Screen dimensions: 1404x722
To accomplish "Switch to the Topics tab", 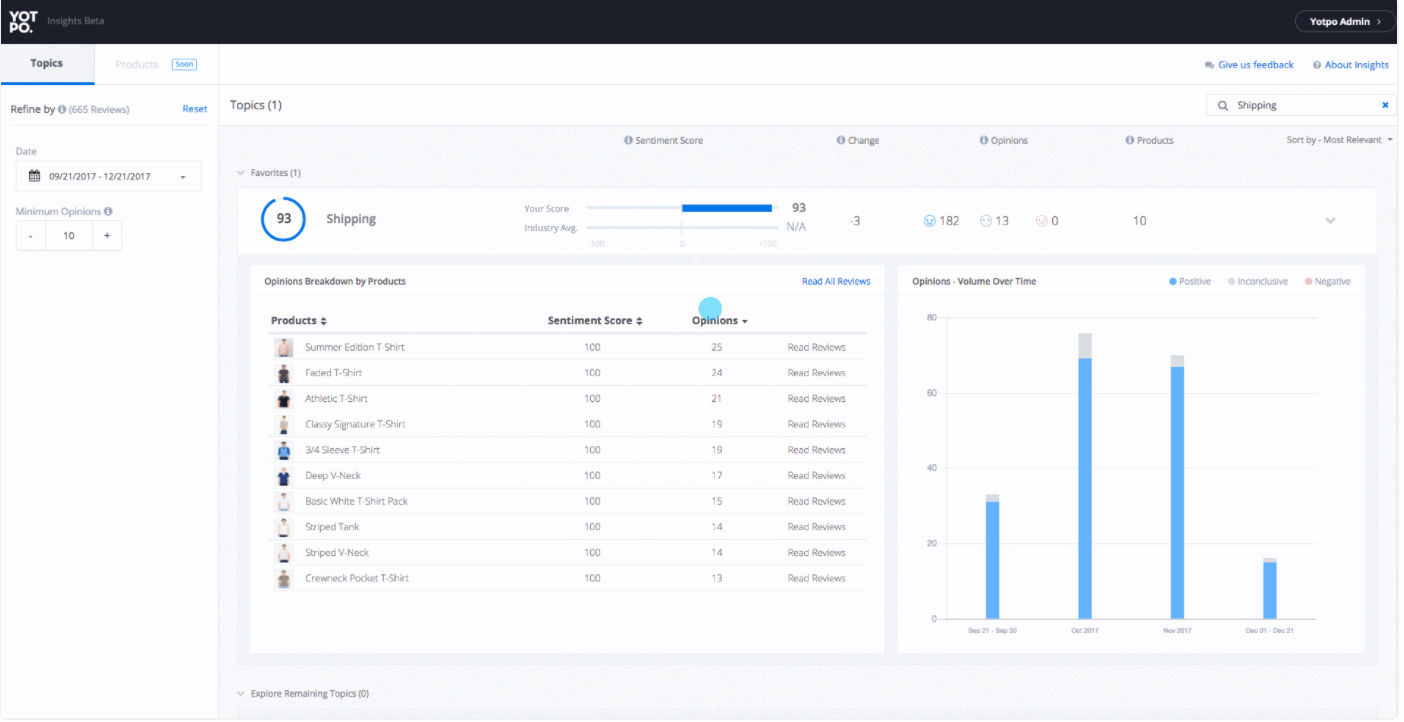I will (47, 64).
